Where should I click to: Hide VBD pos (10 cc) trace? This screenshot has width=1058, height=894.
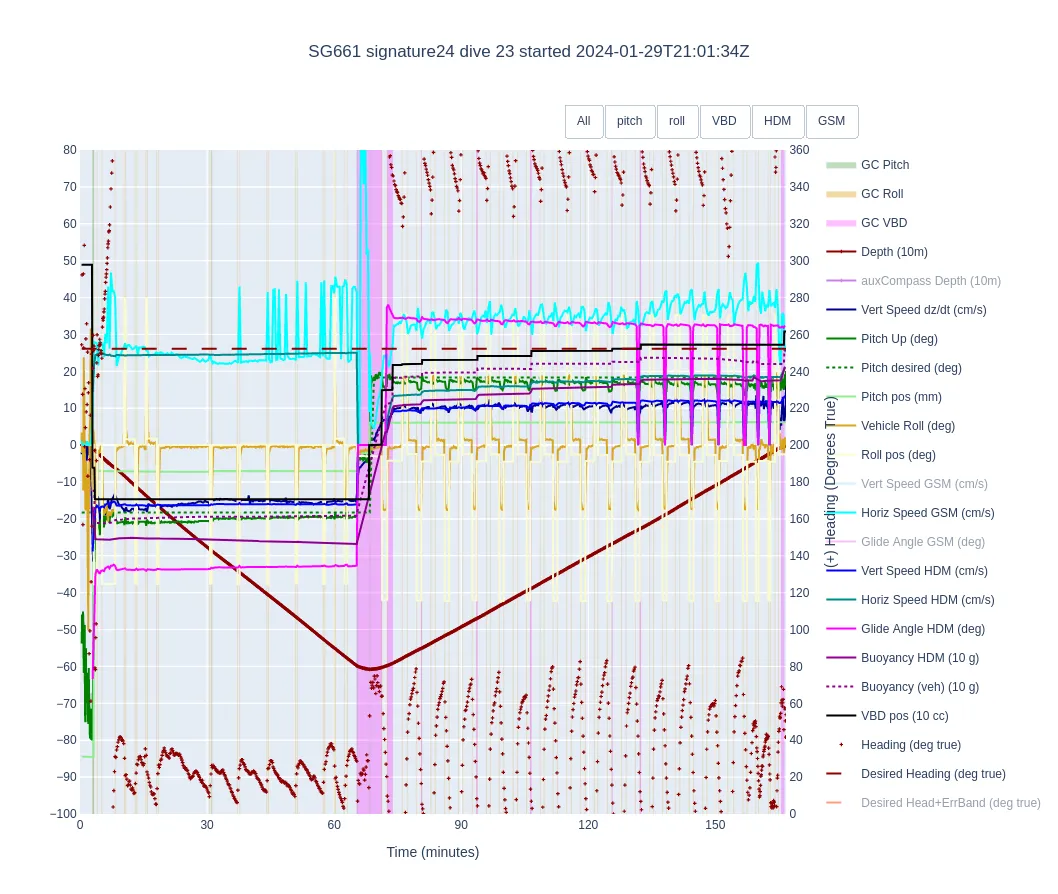(x=887, y=717)
